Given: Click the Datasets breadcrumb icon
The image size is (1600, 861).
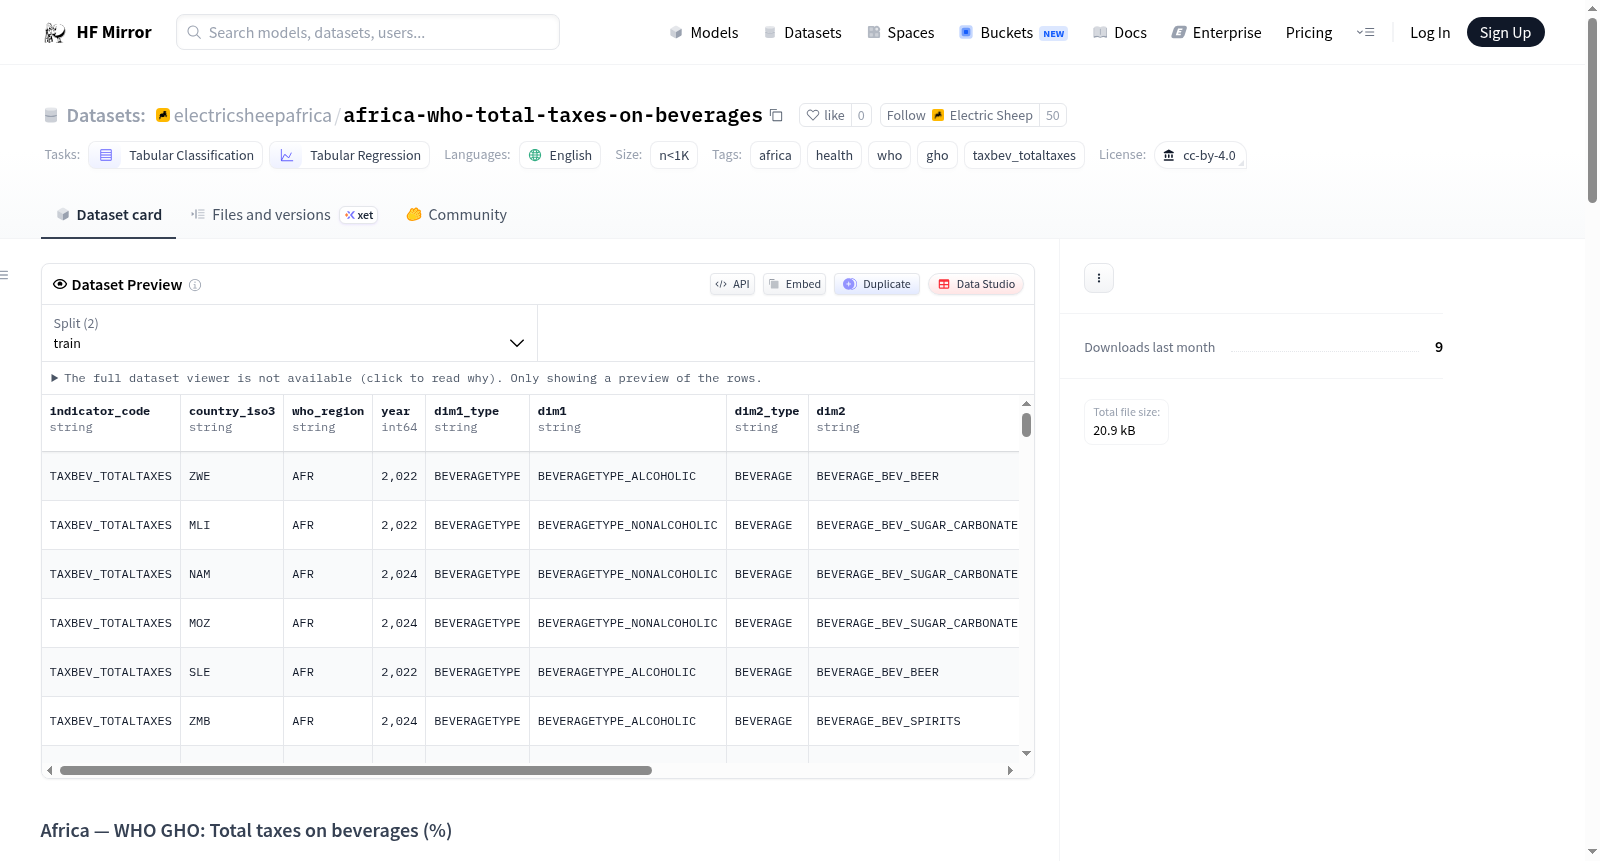Looking at the screenshot, I should [x=51, y=116].
